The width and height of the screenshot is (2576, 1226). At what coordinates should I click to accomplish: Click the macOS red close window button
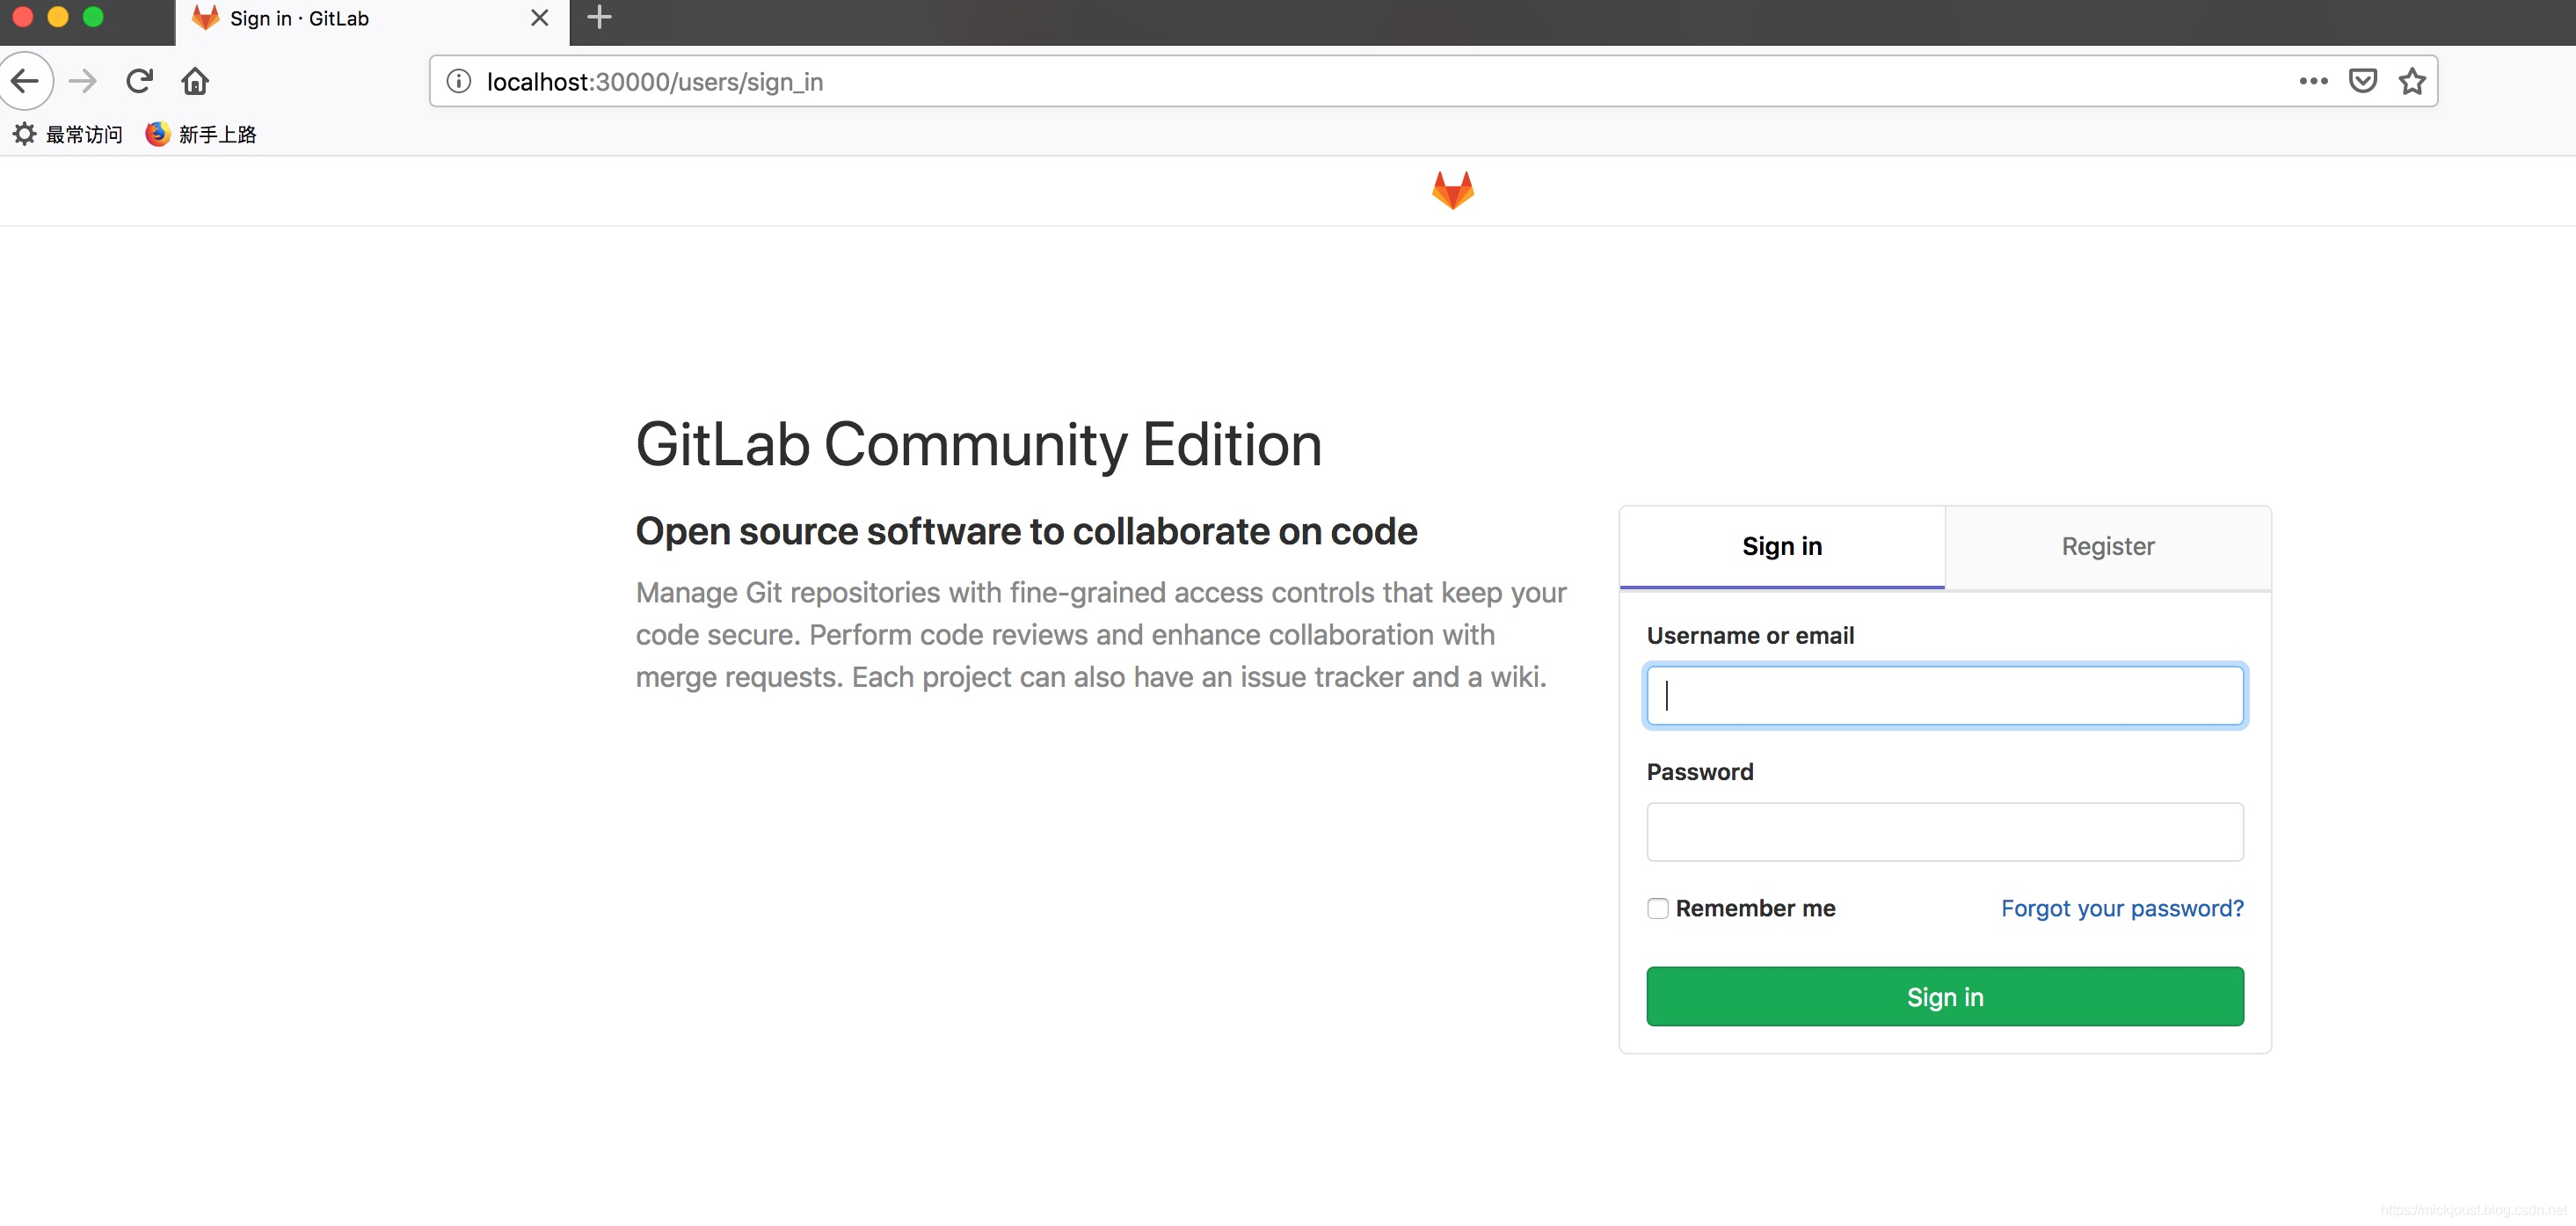click(23, 16)
